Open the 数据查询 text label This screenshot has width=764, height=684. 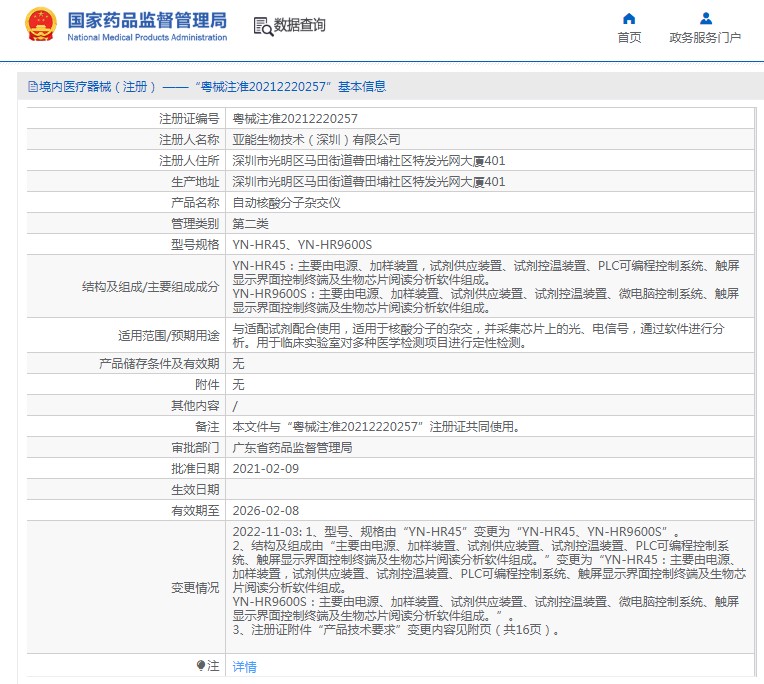tap(300, 26)
